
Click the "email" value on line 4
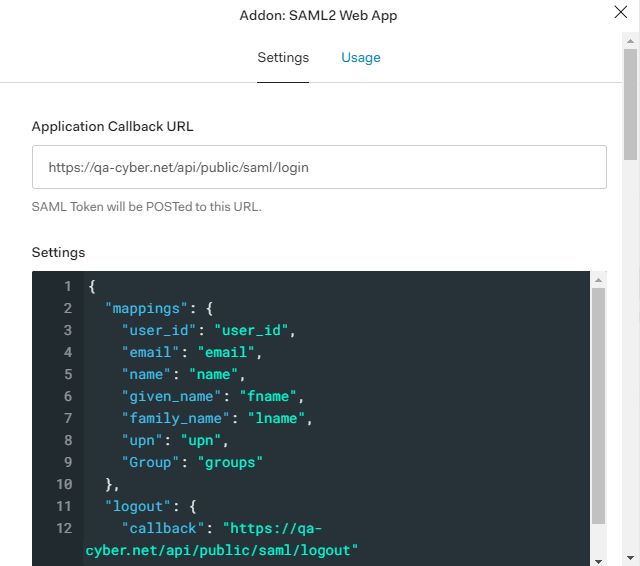coord(226,353)
